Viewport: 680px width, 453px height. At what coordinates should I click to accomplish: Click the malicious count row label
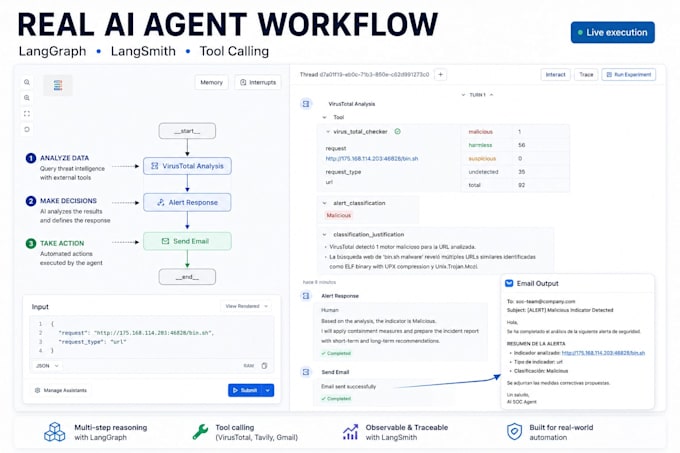coord(481,132)
